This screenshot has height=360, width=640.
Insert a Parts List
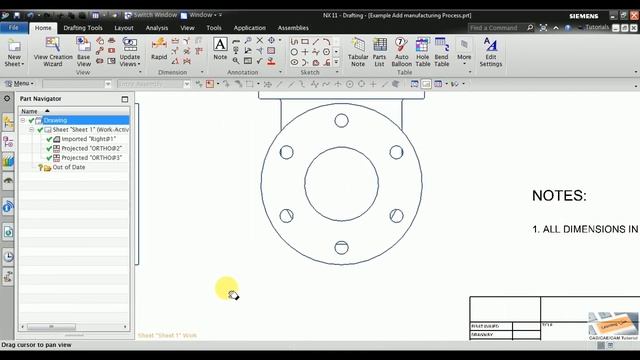tap(379, 52)
